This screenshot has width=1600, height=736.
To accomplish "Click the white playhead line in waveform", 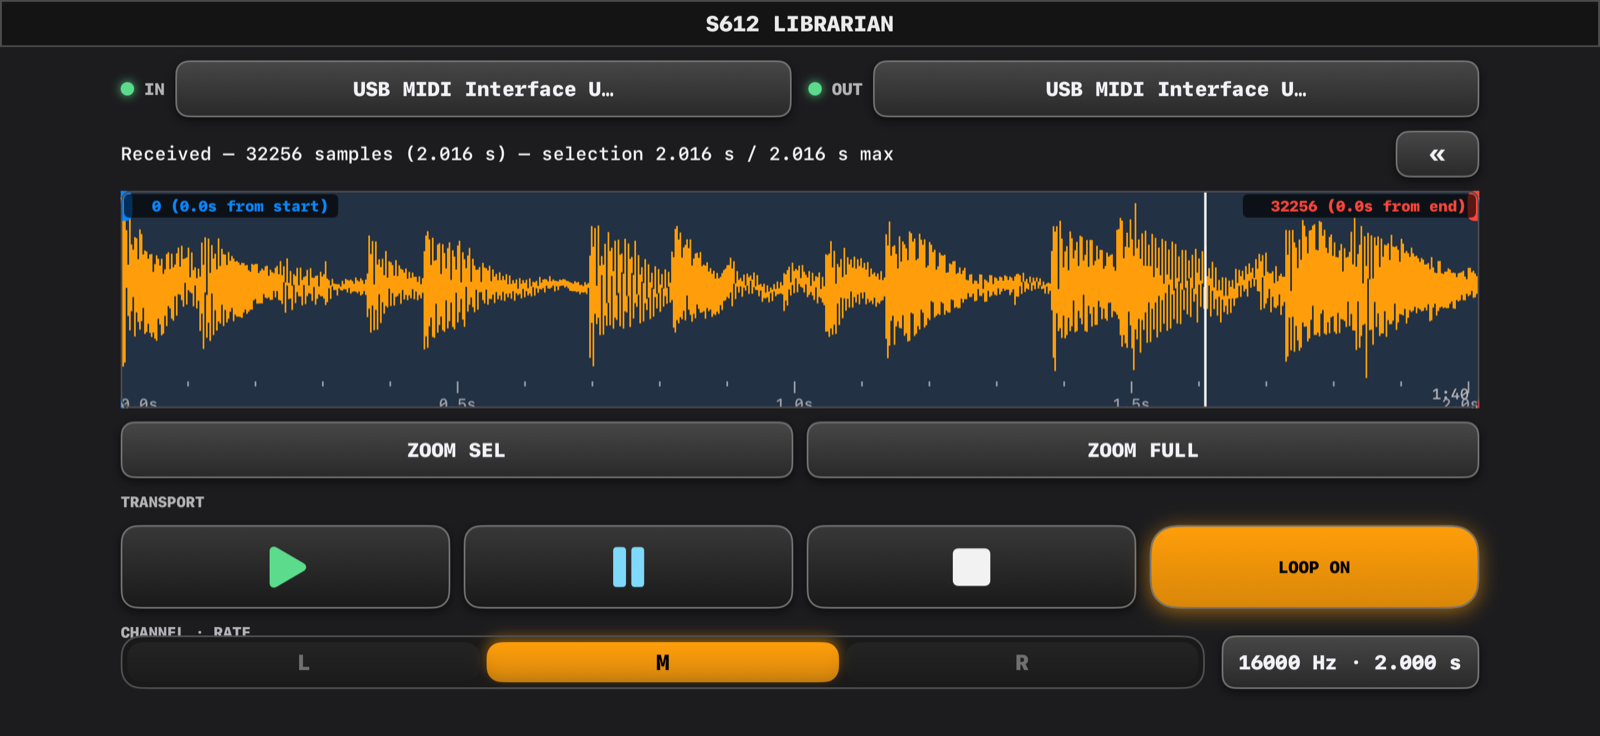I will 1205,300.
